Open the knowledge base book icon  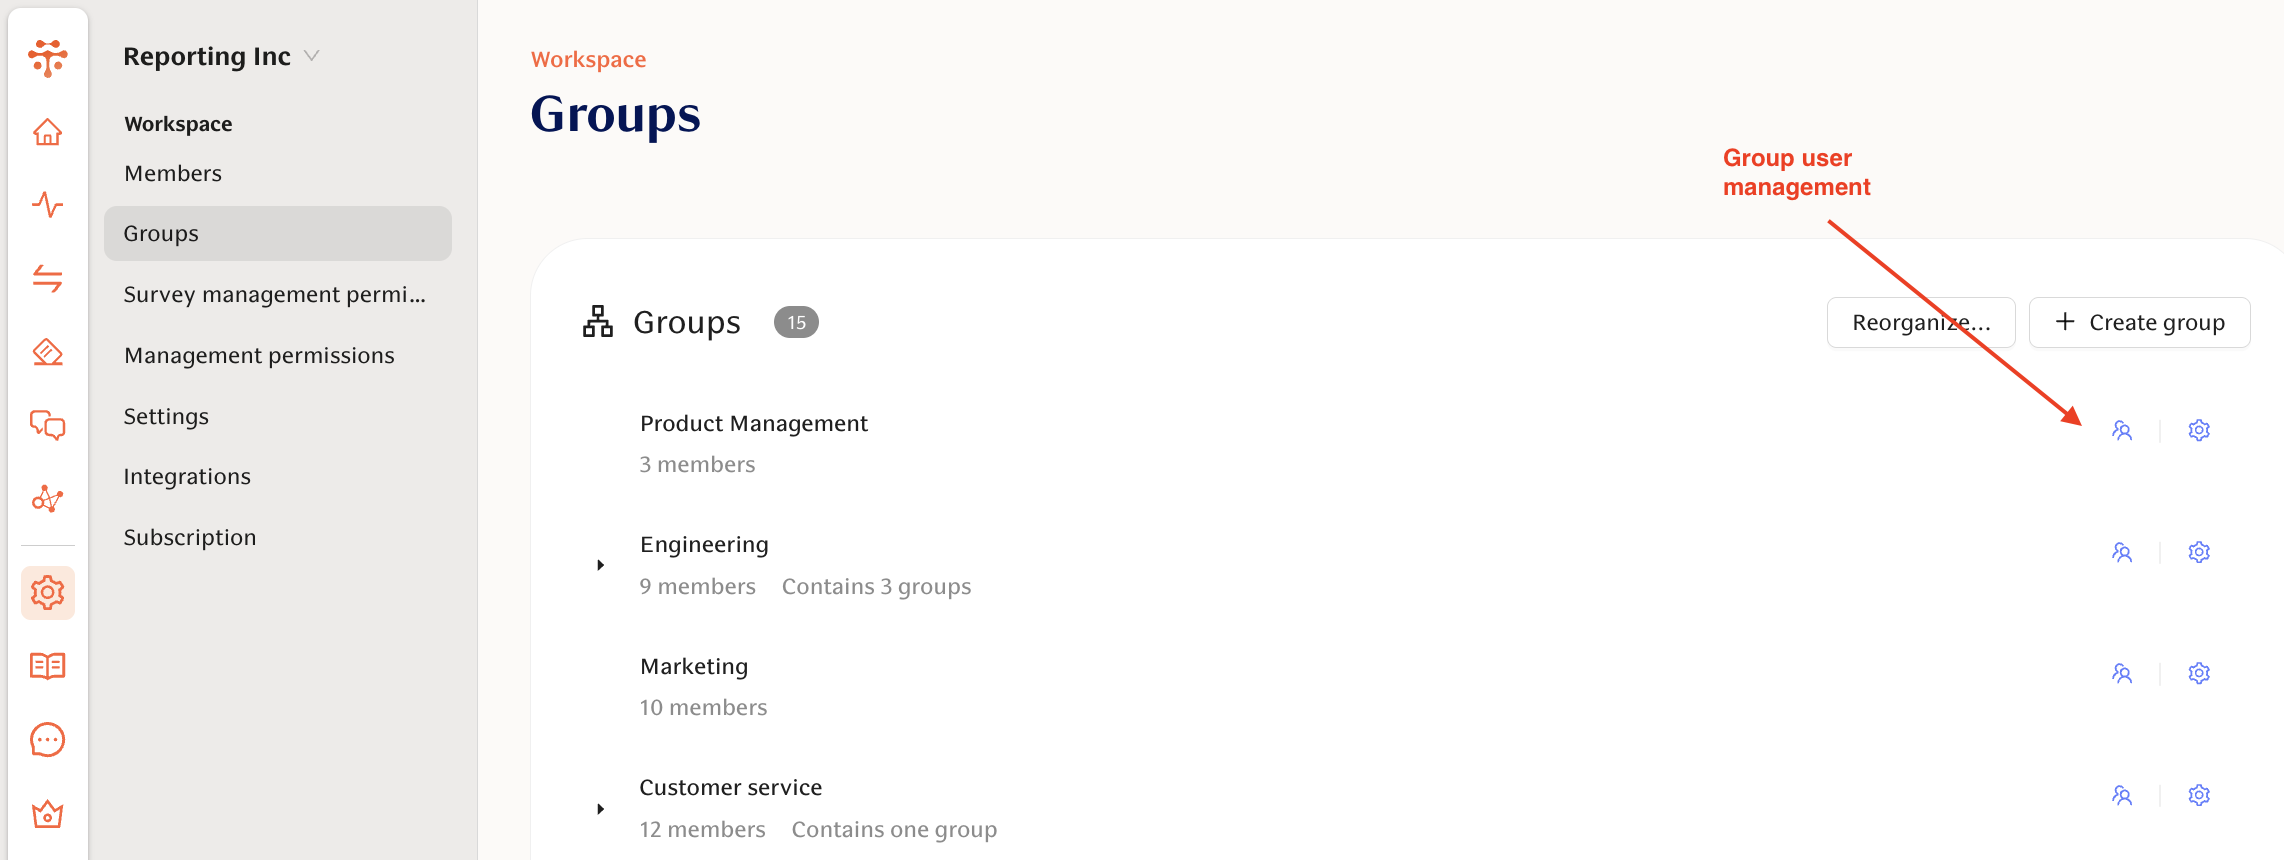47,665
